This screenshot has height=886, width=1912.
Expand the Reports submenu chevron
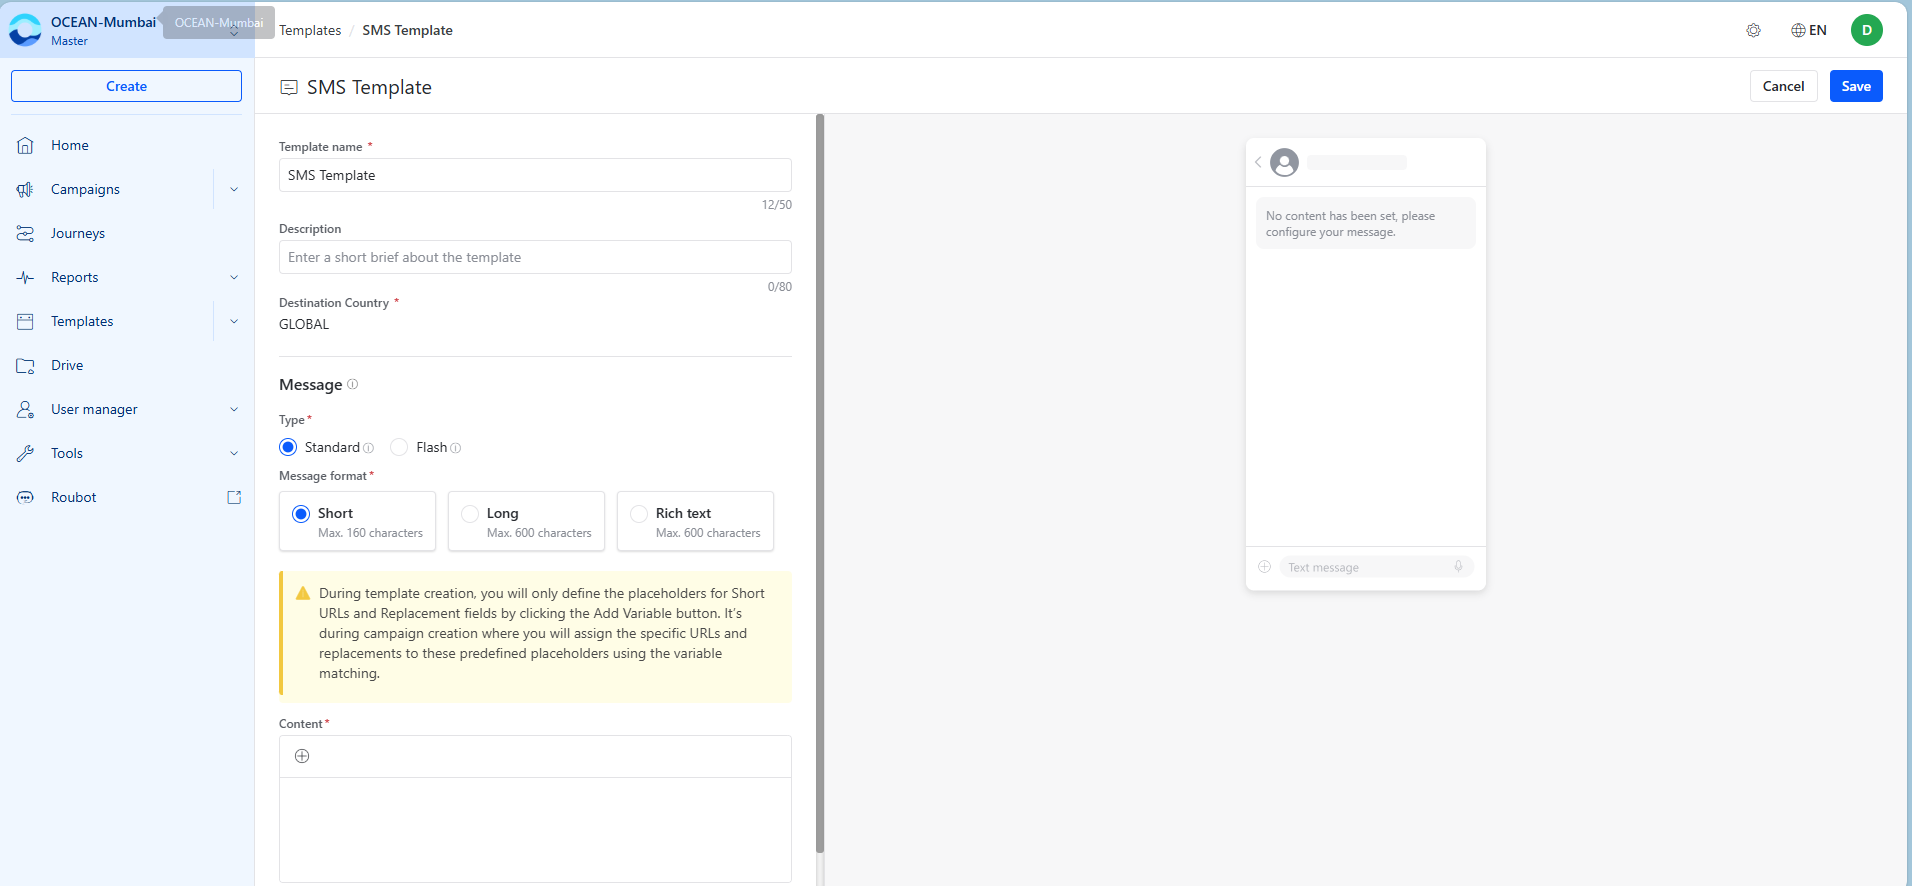pos(234,277)
